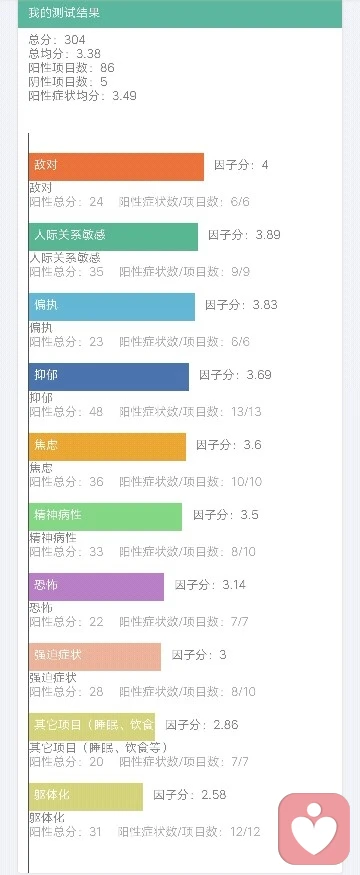Select the 其它项目（睡眠、饮食 bar
Screen dimensions: 360x875
[x=92, y=727]
